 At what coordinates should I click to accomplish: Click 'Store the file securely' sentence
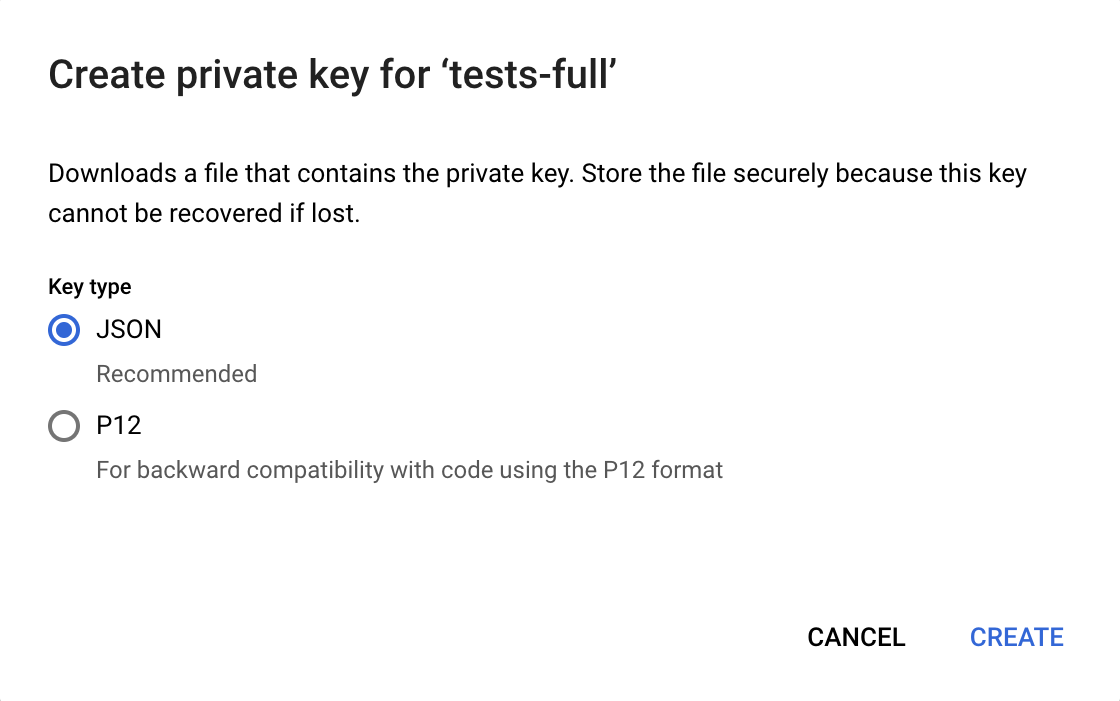click(704, 174)
